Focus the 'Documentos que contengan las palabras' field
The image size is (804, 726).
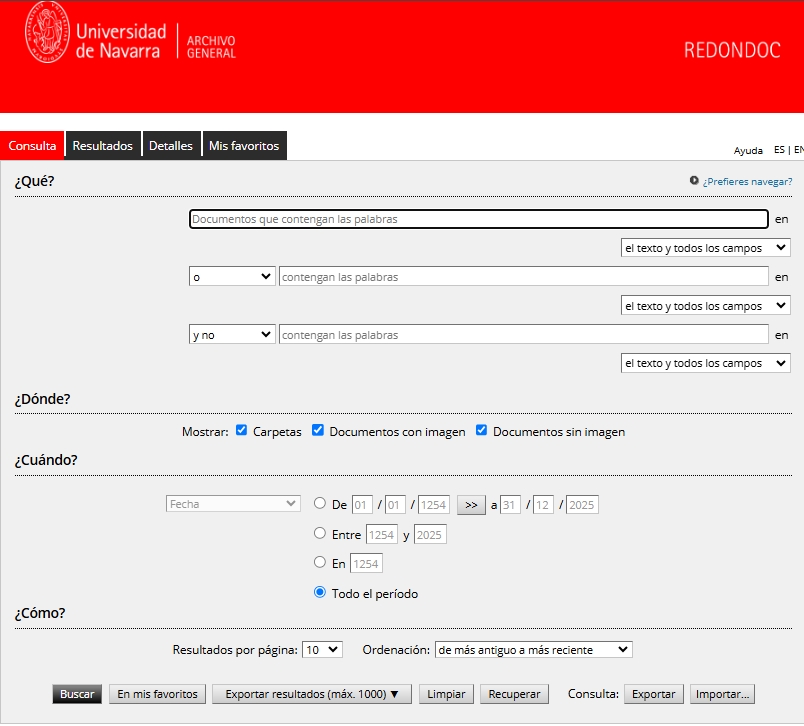[478, 219]
